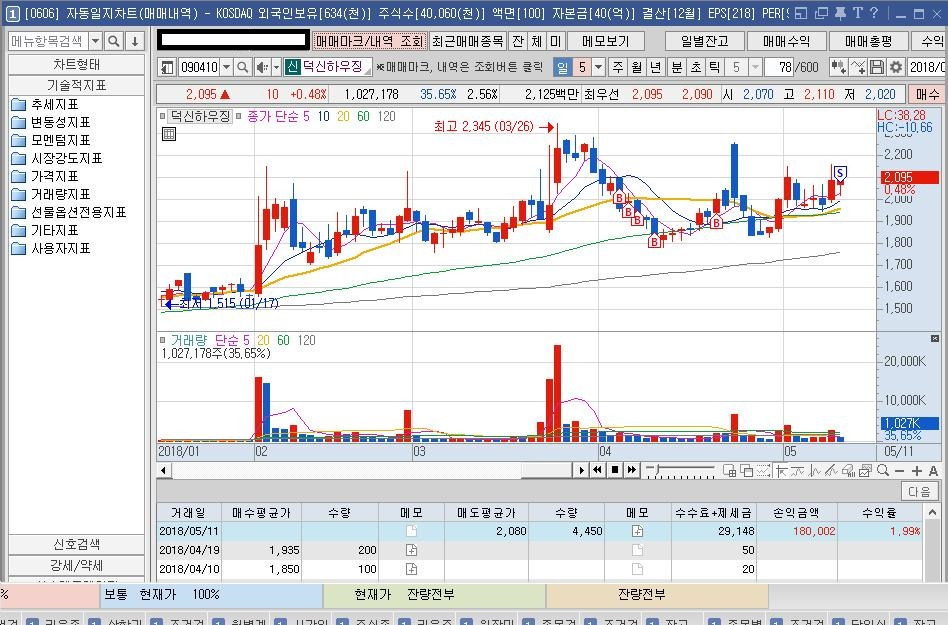Open the dropdown arrow beside speaker icon
Image resolution: width=948 pixels, height=625 pixels.
(276, 67)
